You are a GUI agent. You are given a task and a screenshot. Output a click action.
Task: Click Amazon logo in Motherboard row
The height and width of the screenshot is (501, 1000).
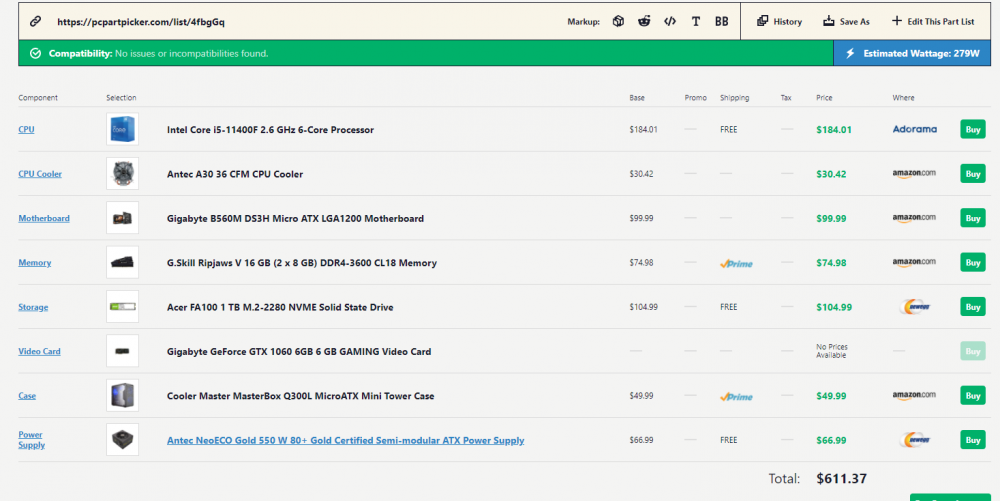914,218
